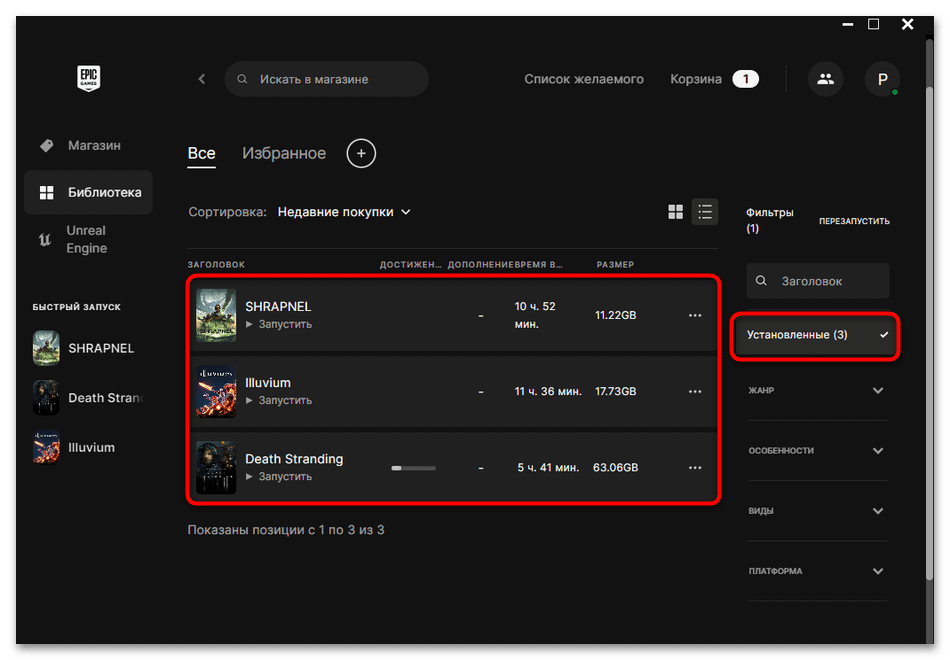Open SHRAPNEL three-dots options menu
Screen dimensions: 950x660
pos(695,315)
